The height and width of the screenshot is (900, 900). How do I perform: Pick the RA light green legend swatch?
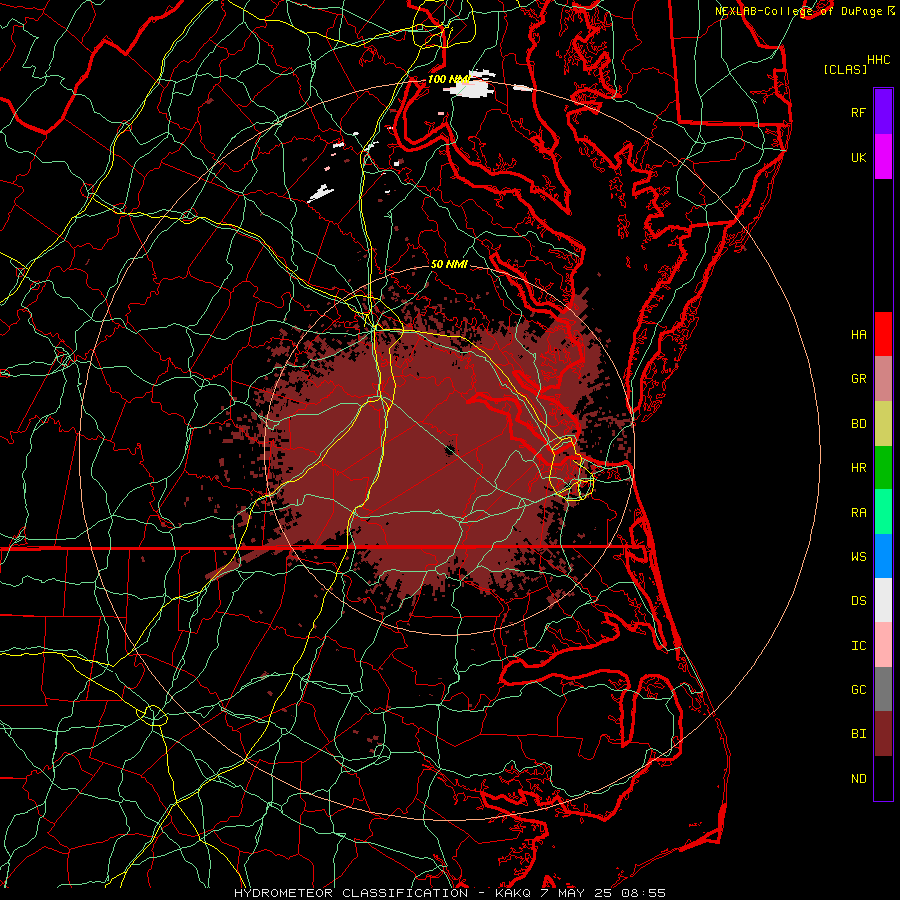click(x=883, y=512)
